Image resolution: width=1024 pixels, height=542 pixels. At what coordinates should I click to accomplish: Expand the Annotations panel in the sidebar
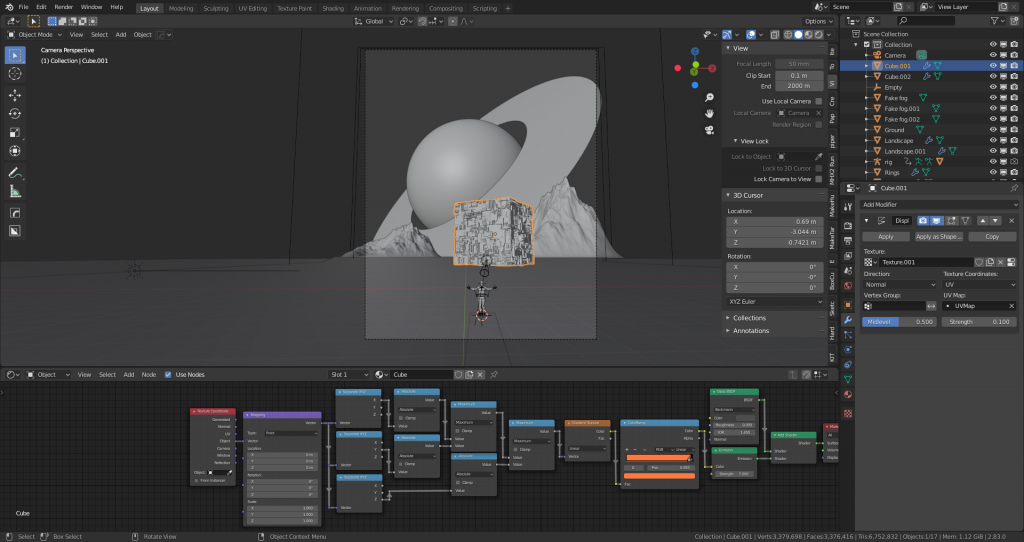tap(750, 331)
